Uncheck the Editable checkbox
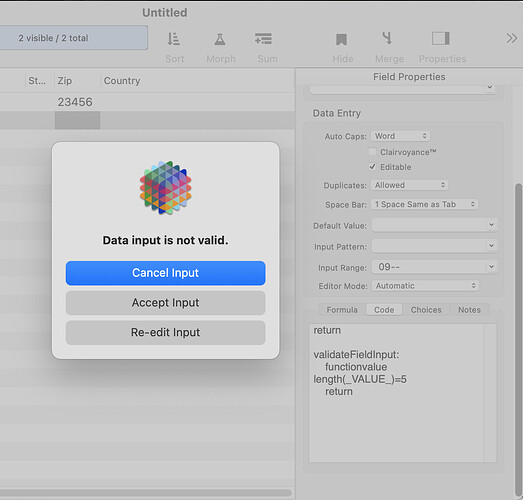The image size is (523, 500). [372, 167]
